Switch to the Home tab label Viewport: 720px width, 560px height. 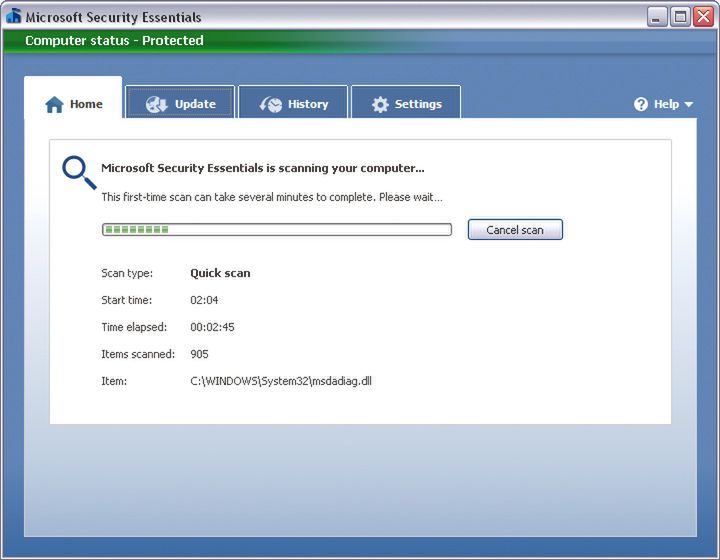click(86, 104)
